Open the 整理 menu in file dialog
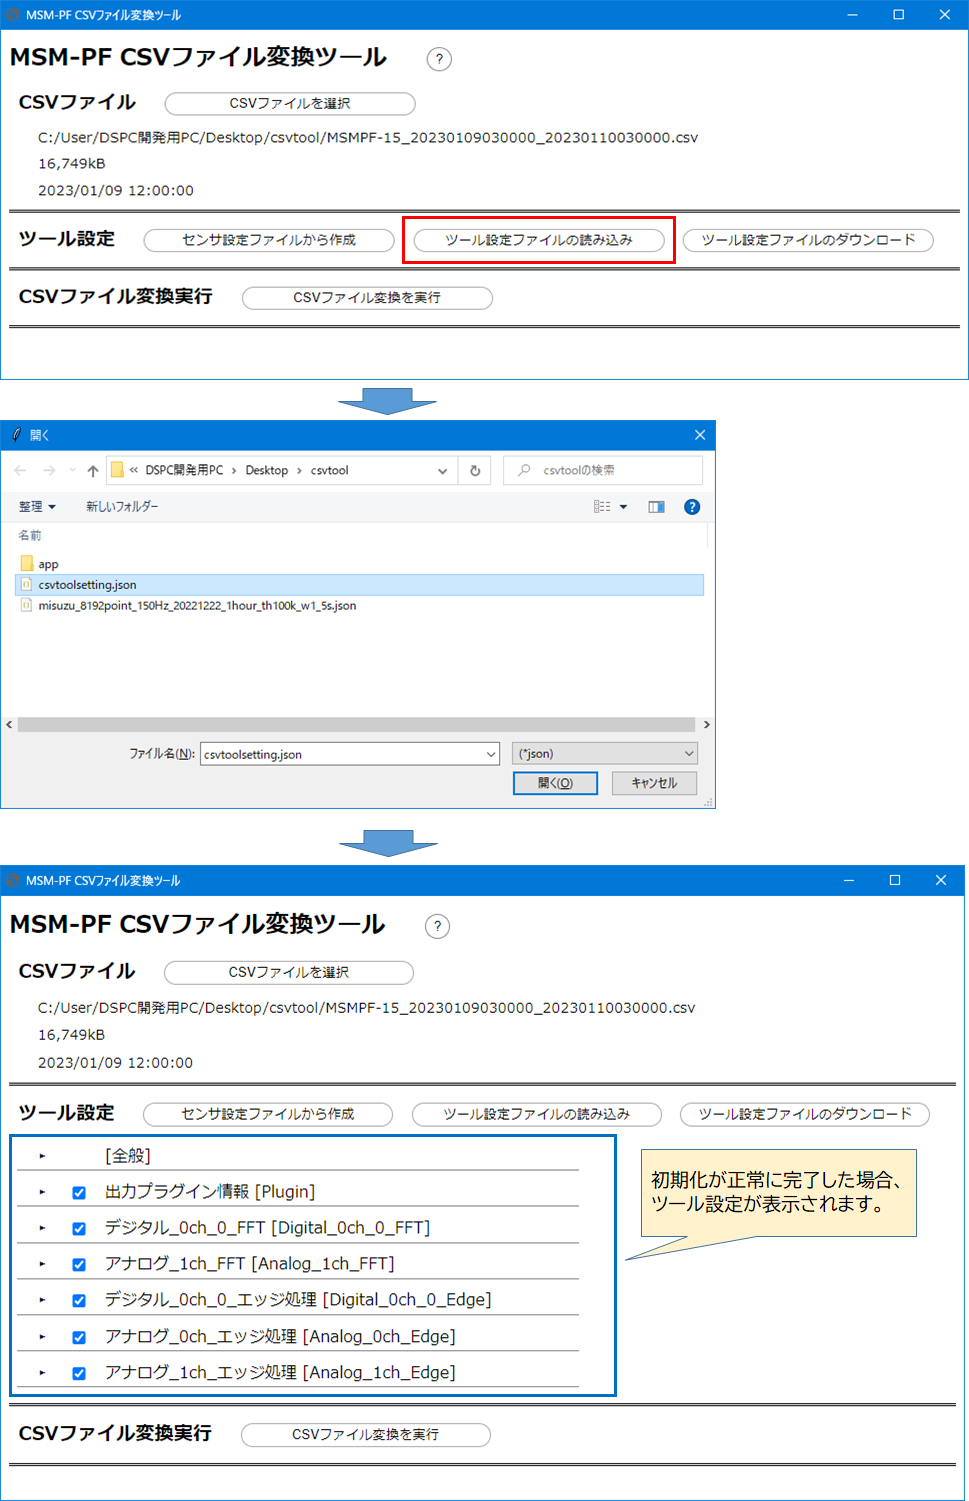 click(37, 507)
